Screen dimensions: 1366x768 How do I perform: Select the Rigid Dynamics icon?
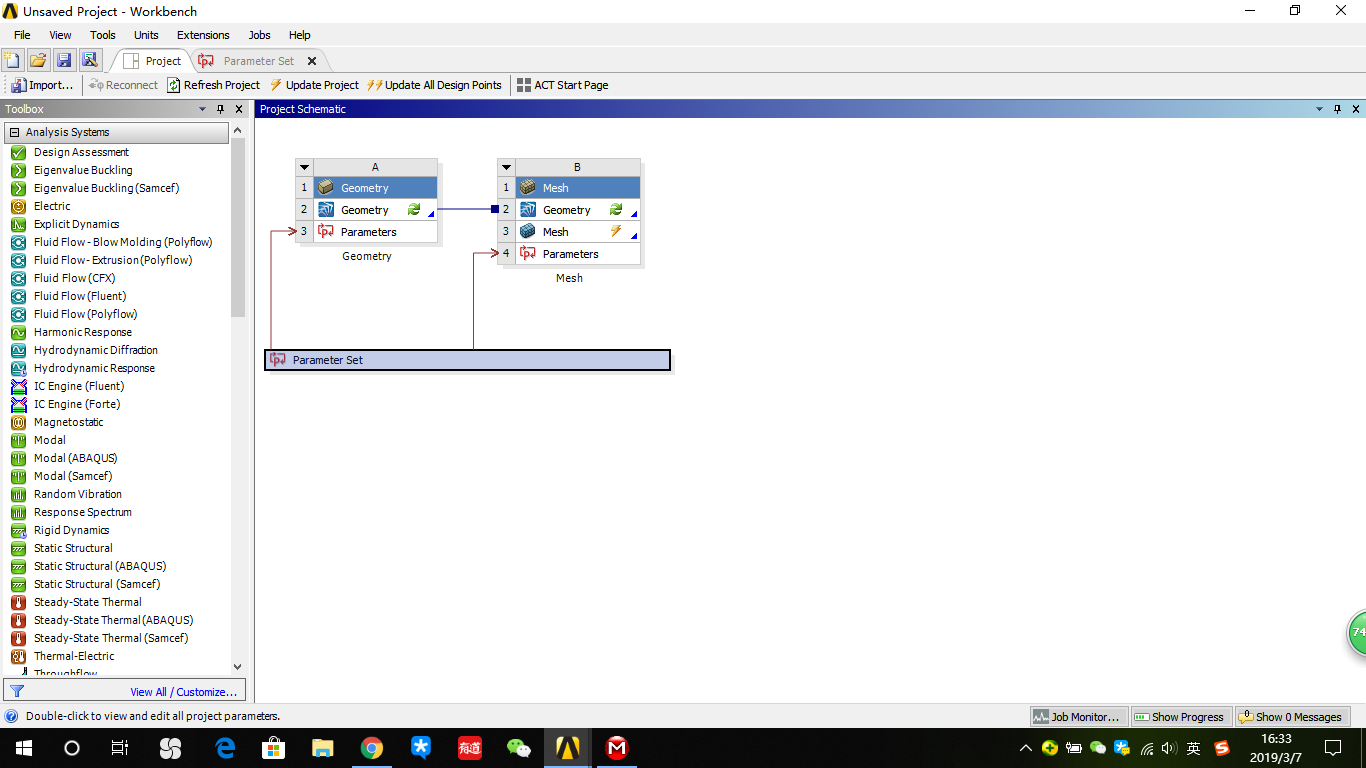pos(18,530)
